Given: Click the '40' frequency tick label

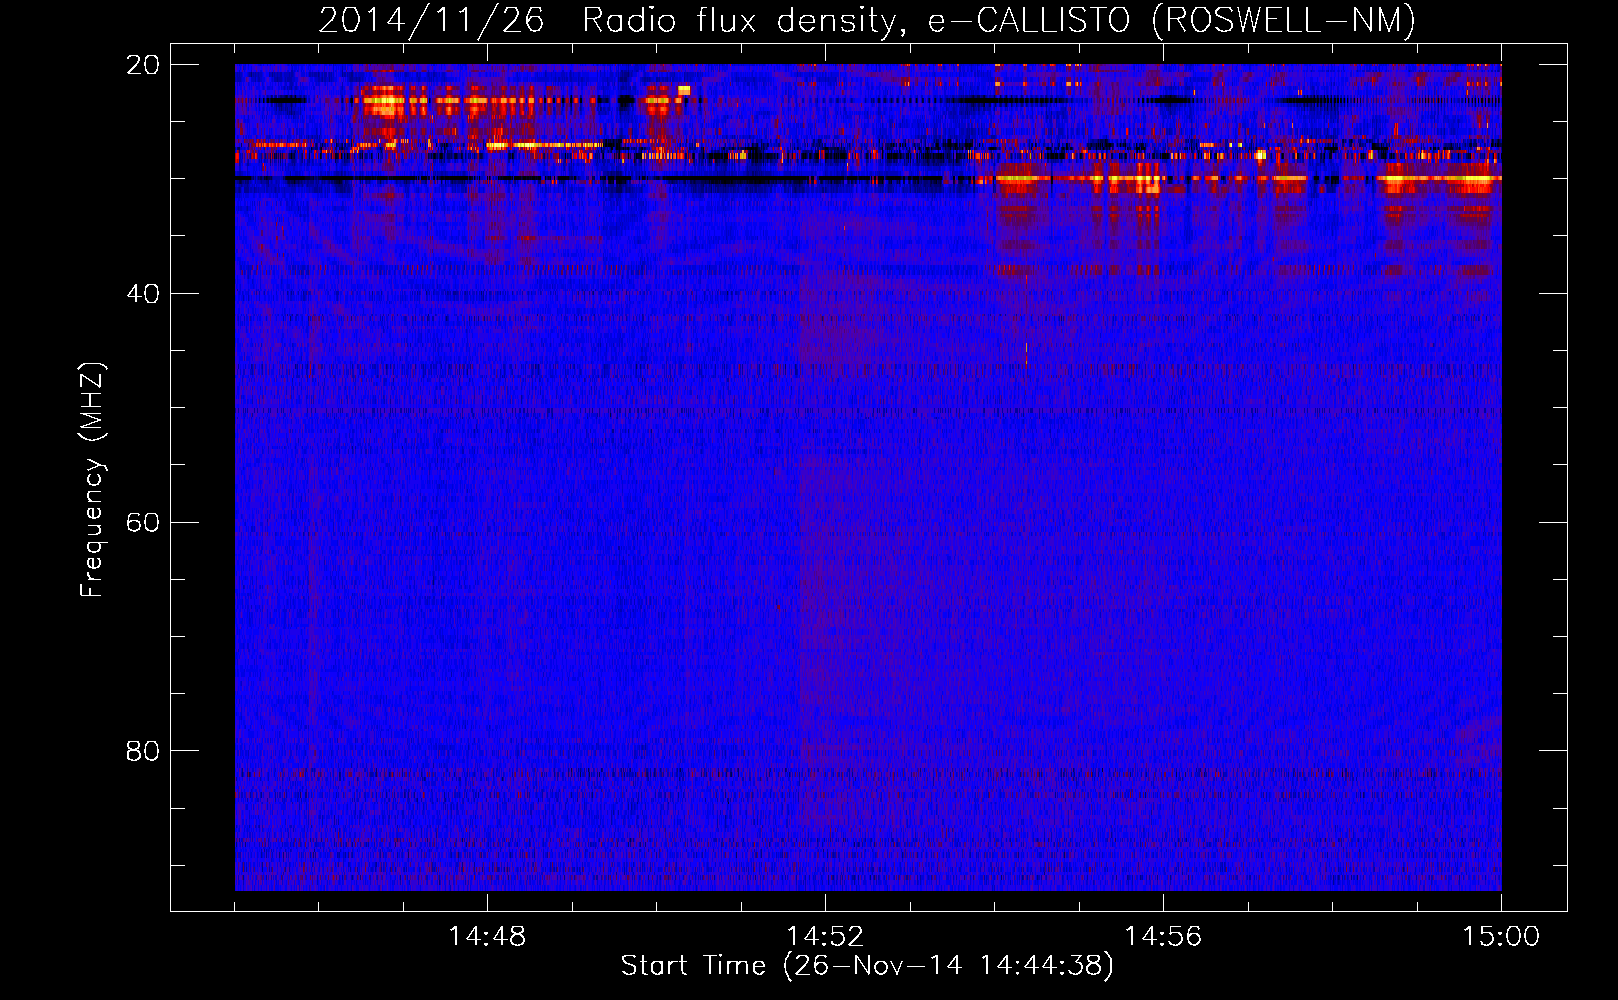Looking at the screenshot, I should click(143, 294).
